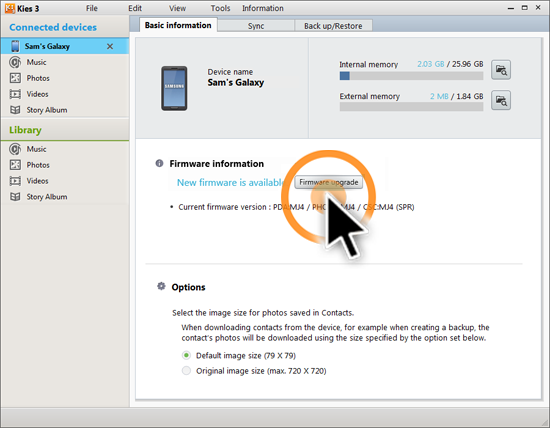
Task: Select Sam's Galaxy phone icon in sidebar
Action: (15, 46)
